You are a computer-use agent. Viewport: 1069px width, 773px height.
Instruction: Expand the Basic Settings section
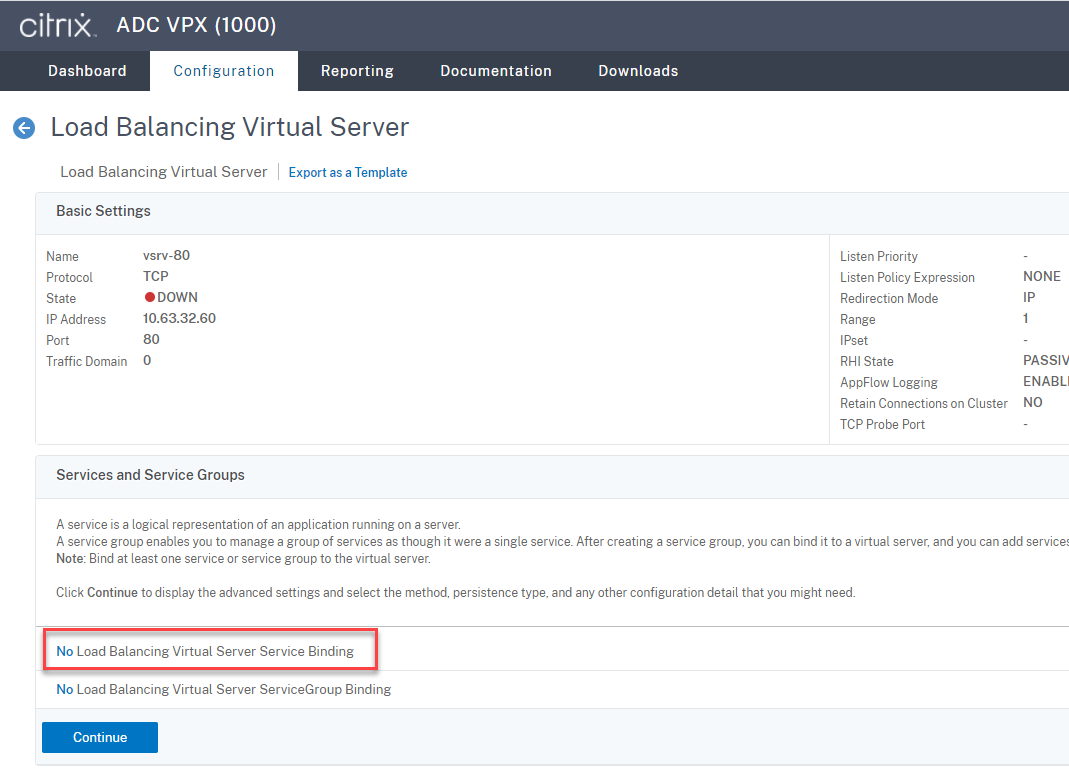[103, 211]
